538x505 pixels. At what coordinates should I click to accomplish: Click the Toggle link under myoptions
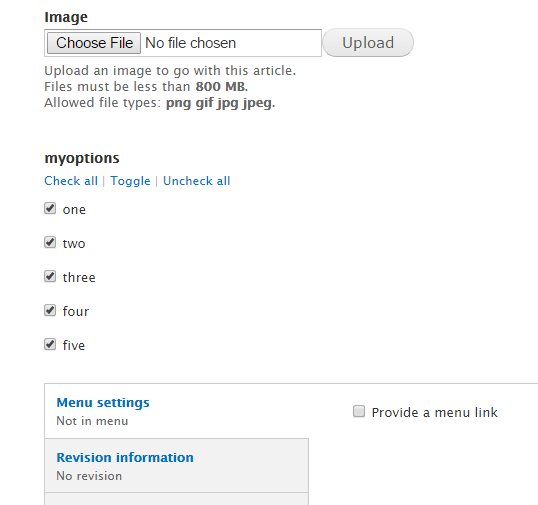pyautogui.click(x=130, y=181)
